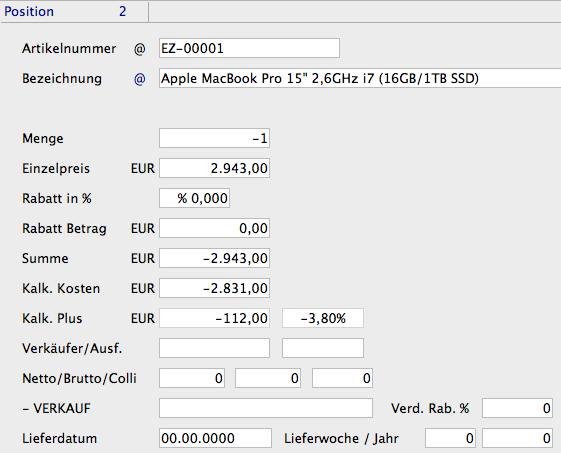Select the Einzelpreis field 2.943,00
Screen dimensions: 561x453
click(x=214, y=169)
